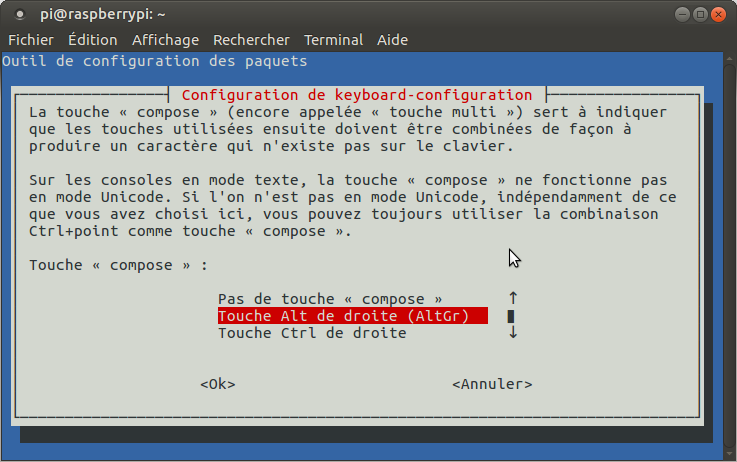The width and height of the screenshot is (737, 462).
Task: Click the down arrow beside the compose list
Action: tap(513, 333)
